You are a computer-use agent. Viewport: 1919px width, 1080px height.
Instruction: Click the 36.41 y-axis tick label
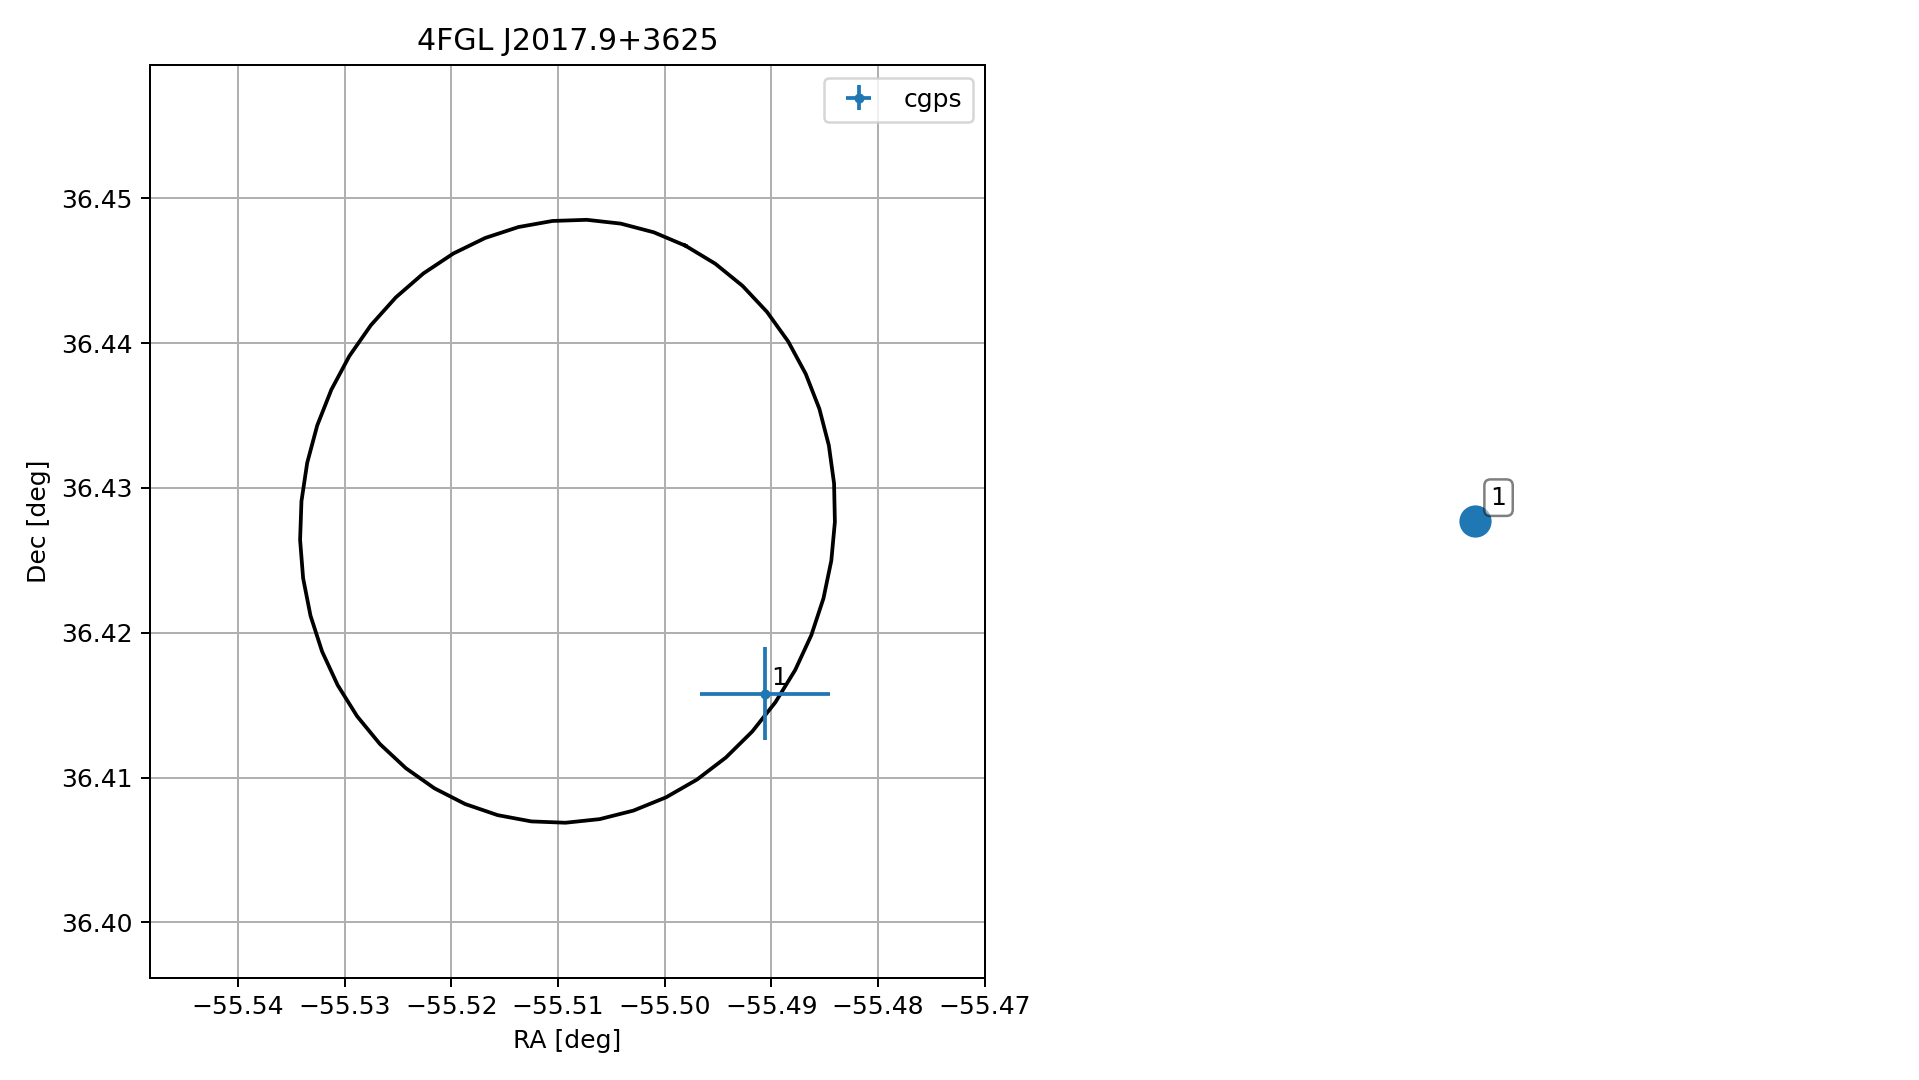tap(97, 779)
